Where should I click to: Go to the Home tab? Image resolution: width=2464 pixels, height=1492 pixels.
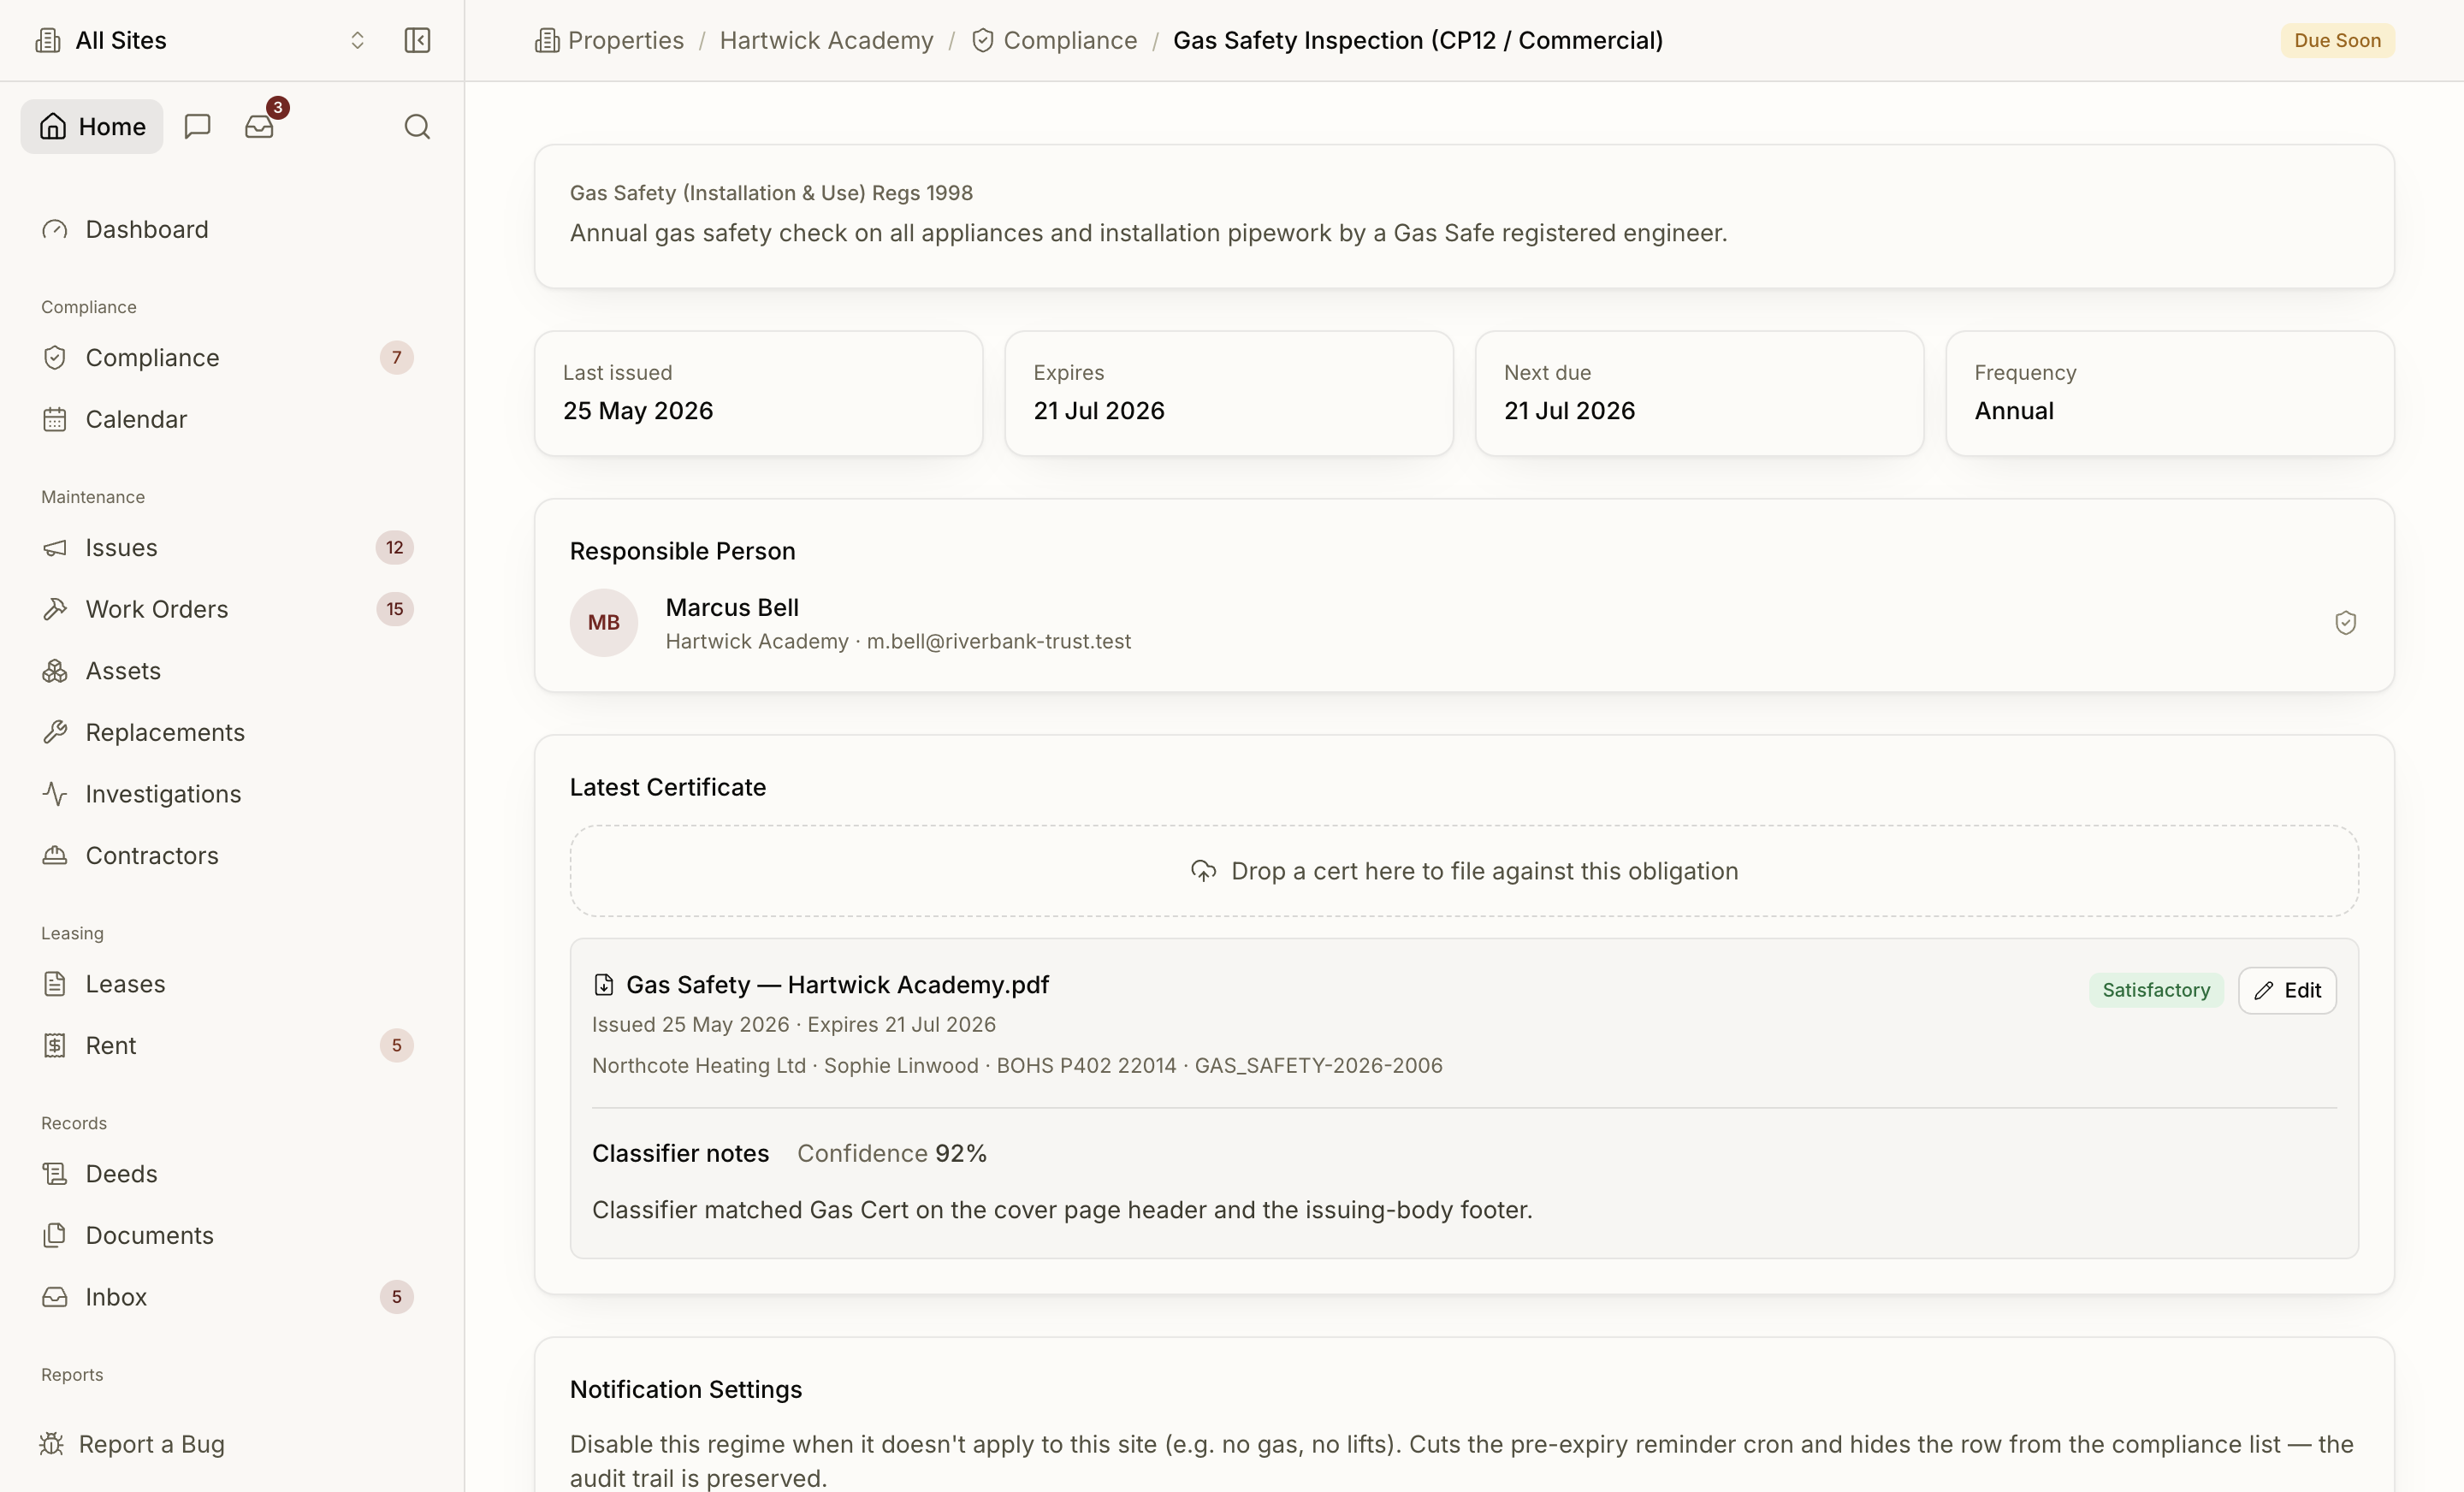pyautogui.click(x=92, y=126)
